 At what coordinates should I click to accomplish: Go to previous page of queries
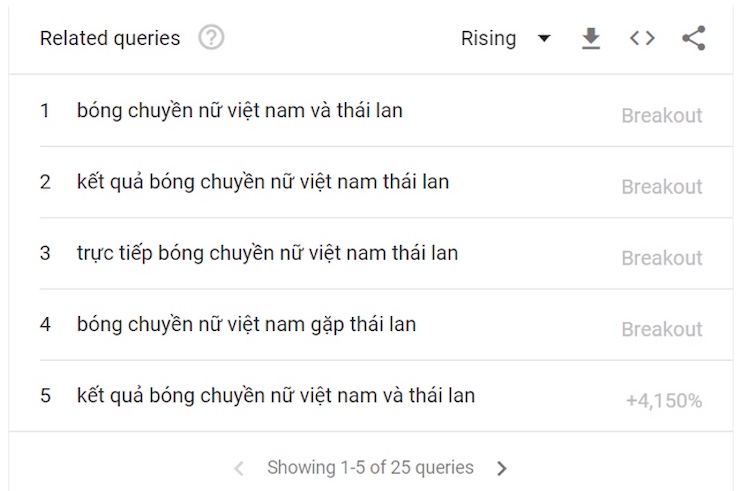click(x=239, y=468)
